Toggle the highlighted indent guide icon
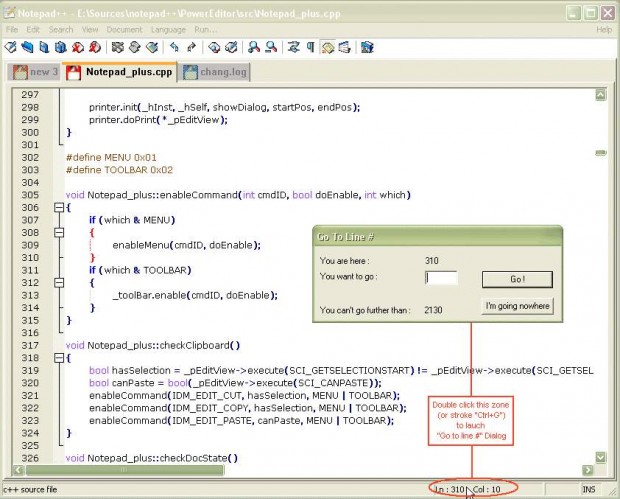620x499 pixels. [328, 47]
